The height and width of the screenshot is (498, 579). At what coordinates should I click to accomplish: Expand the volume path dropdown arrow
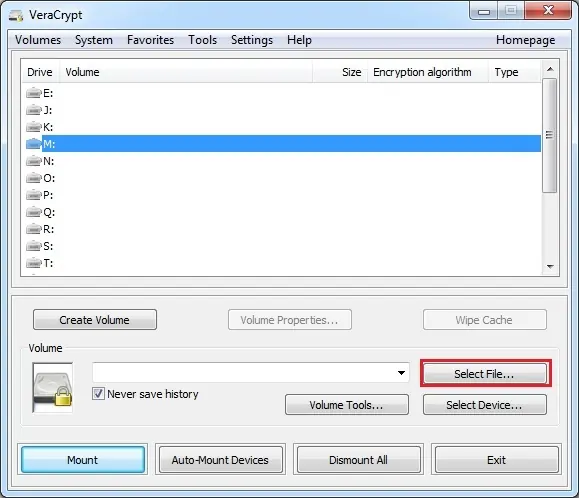click(x=401, y=373)
